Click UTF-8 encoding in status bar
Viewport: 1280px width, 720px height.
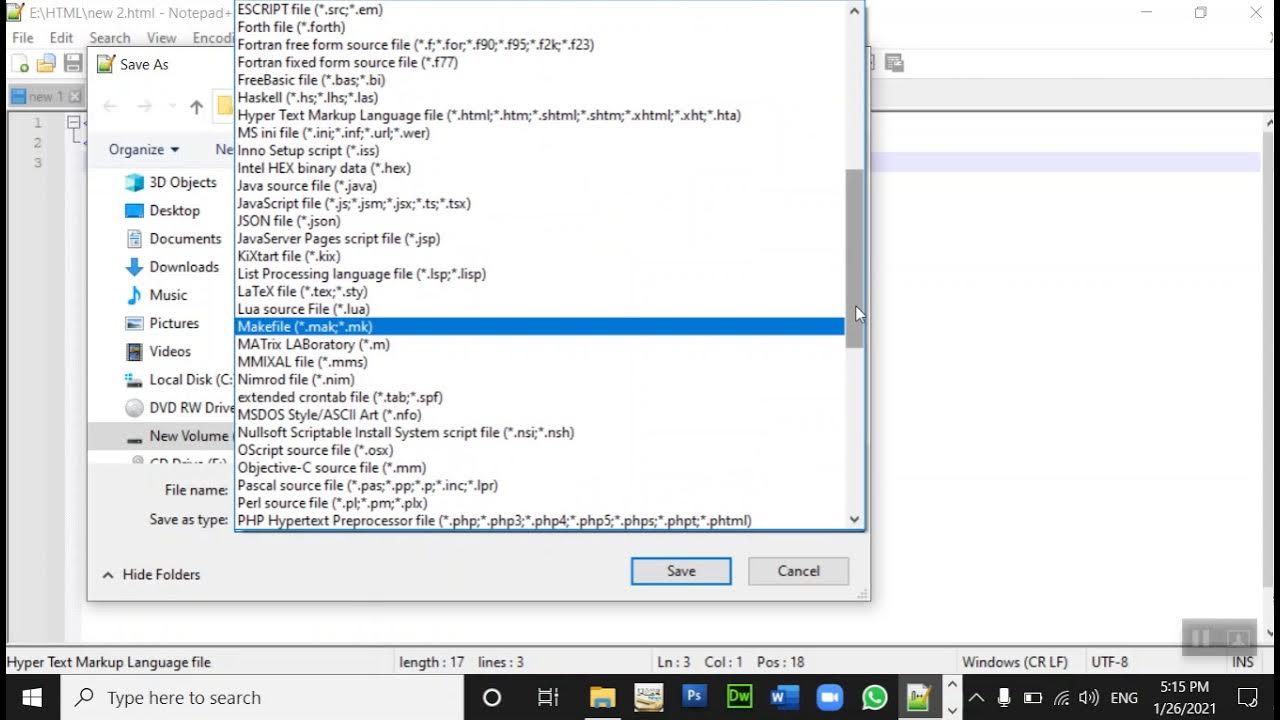pyautogui.click(x=1110, y=662)
